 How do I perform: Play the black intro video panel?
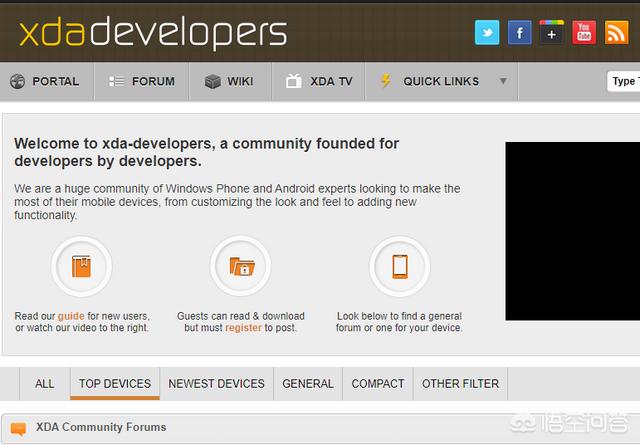pos(573,231)
